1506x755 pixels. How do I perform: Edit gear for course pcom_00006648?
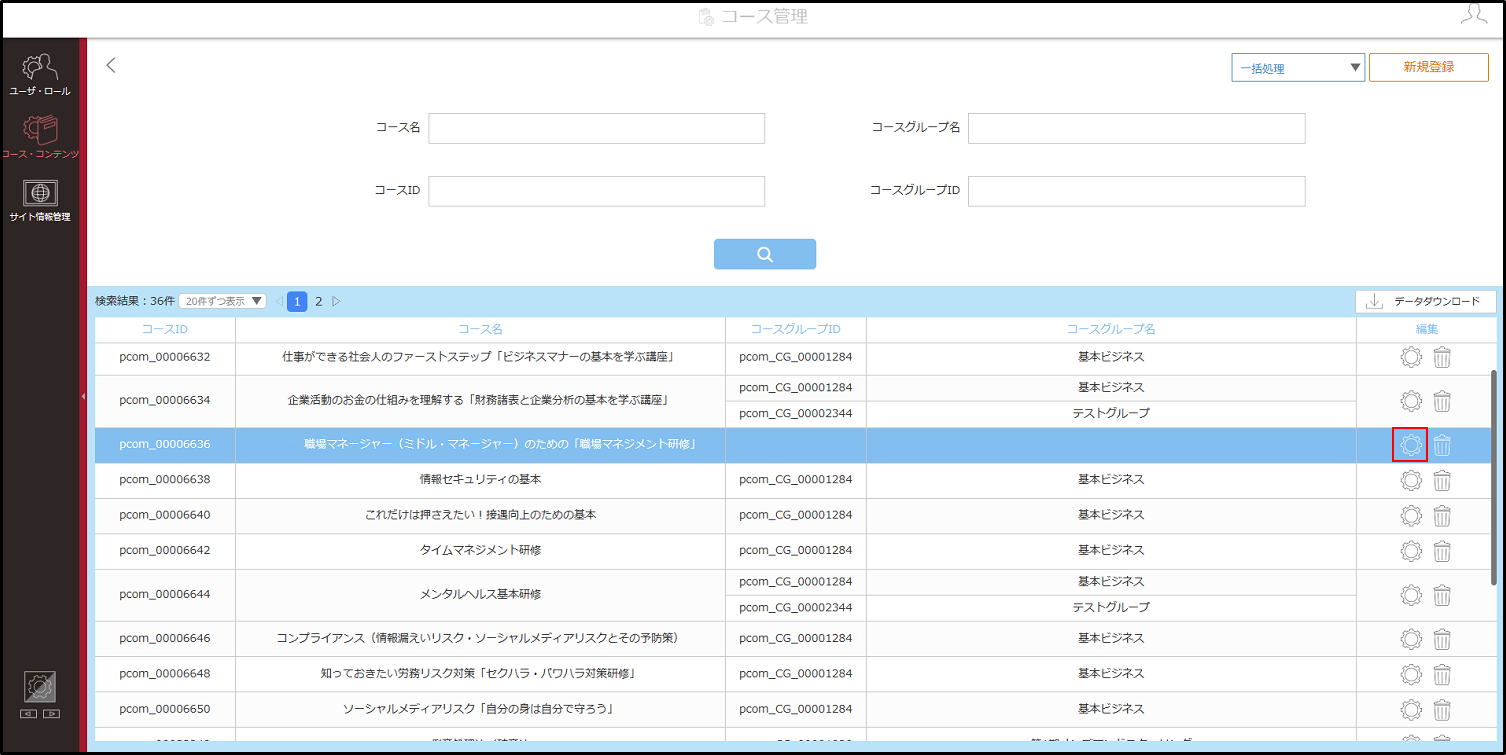[x=1411, y=674]
